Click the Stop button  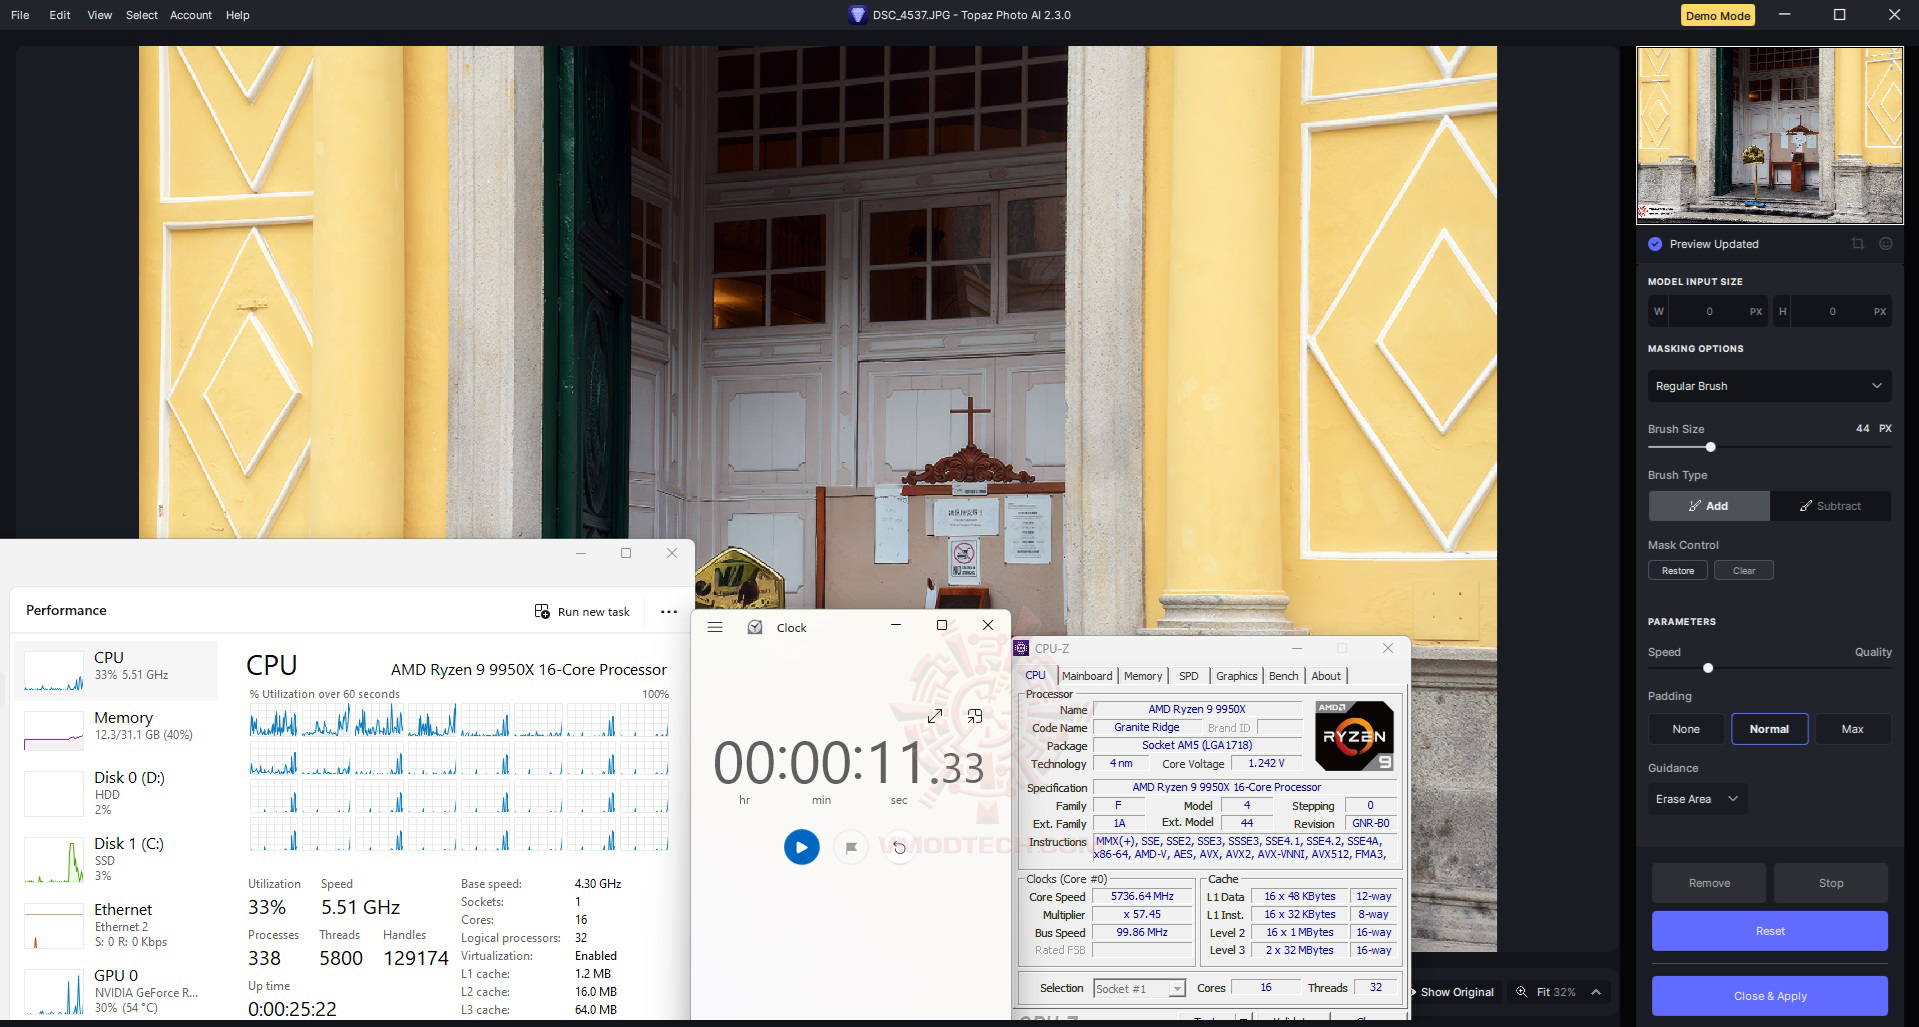[1831, 883]
